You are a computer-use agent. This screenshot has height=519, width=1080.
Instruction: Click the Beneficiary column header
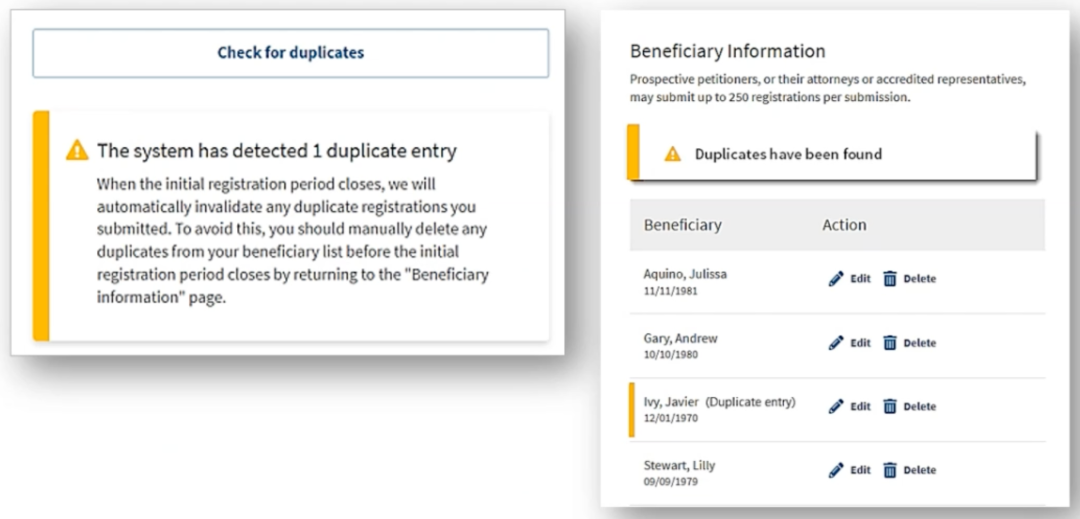682,225
